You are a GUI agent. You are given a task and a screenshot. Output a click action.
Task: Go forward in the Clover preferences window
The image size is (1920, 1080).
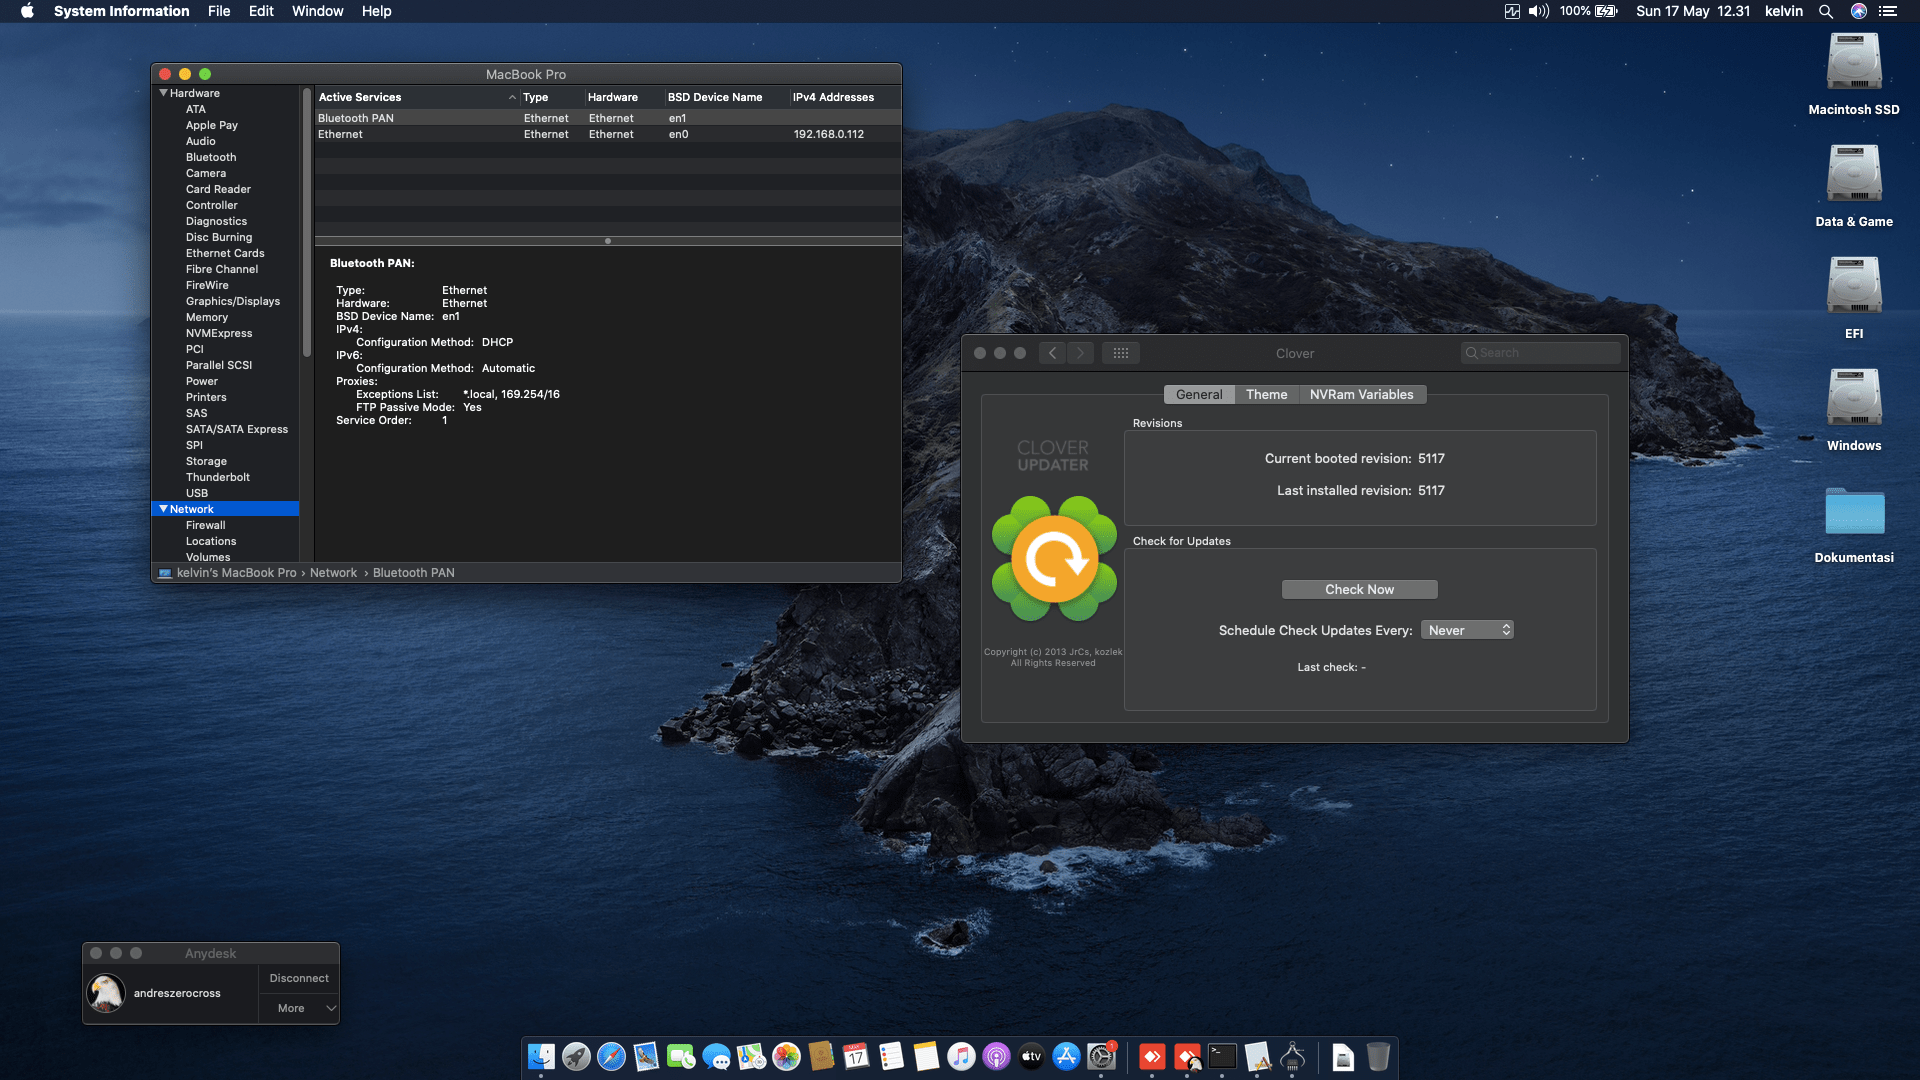[x=1080, y=353]
